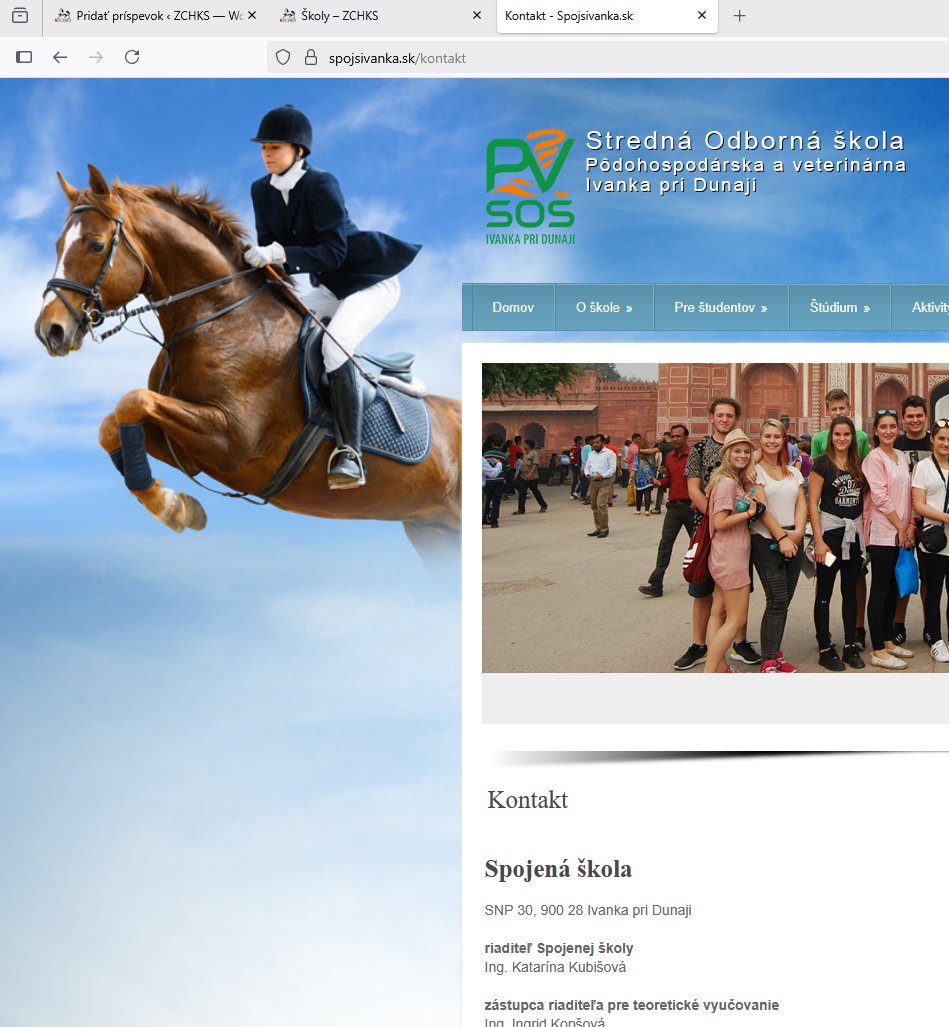Reload the page with refresh icon
This screenshot has width=949, height=1027.
(132, 58)
